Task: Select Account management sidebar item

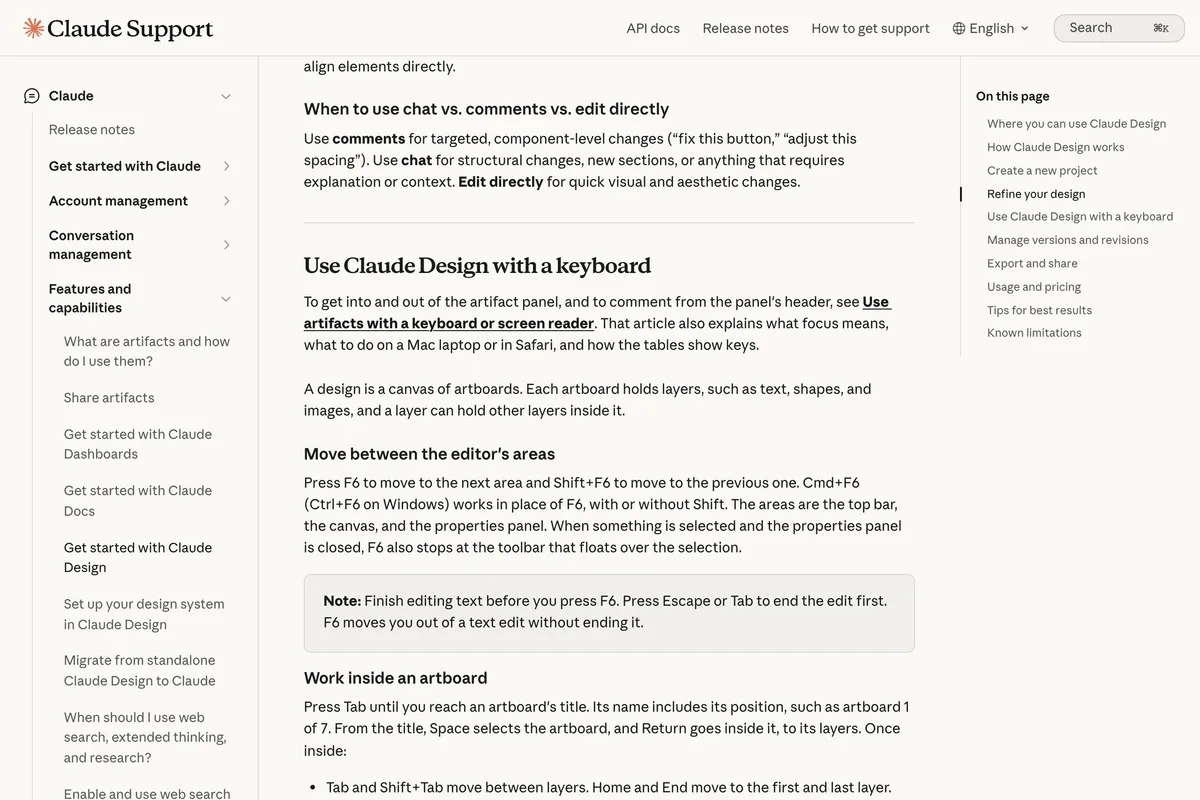Action: 118,201
